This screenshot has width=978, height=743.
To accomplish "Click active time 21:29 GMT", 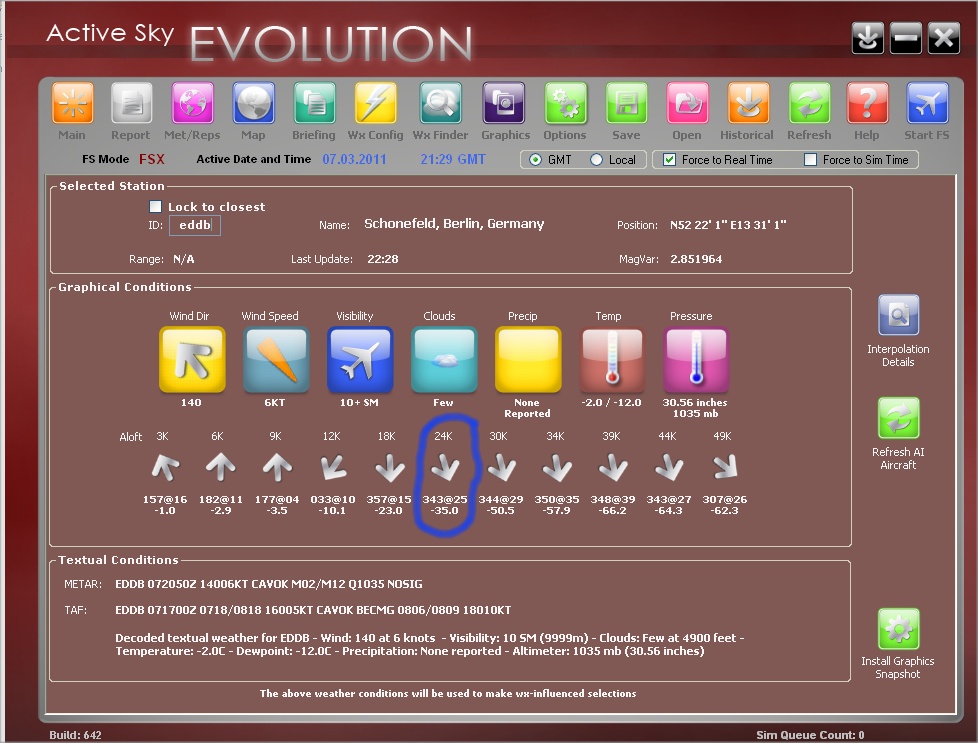I will coord(453,159).
